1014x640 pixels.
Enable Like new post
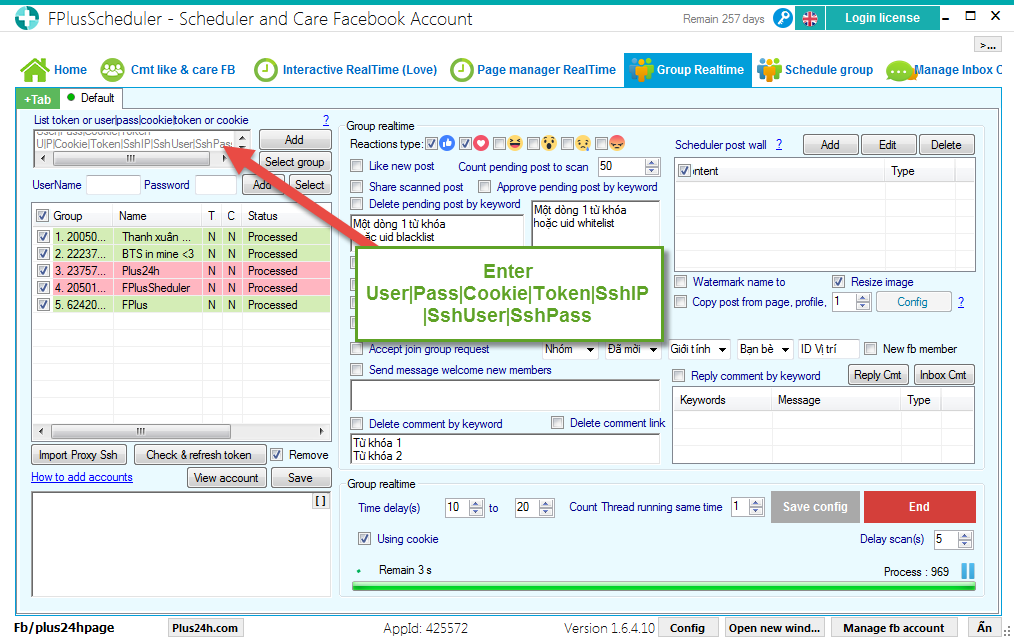(x=356, y=166)
